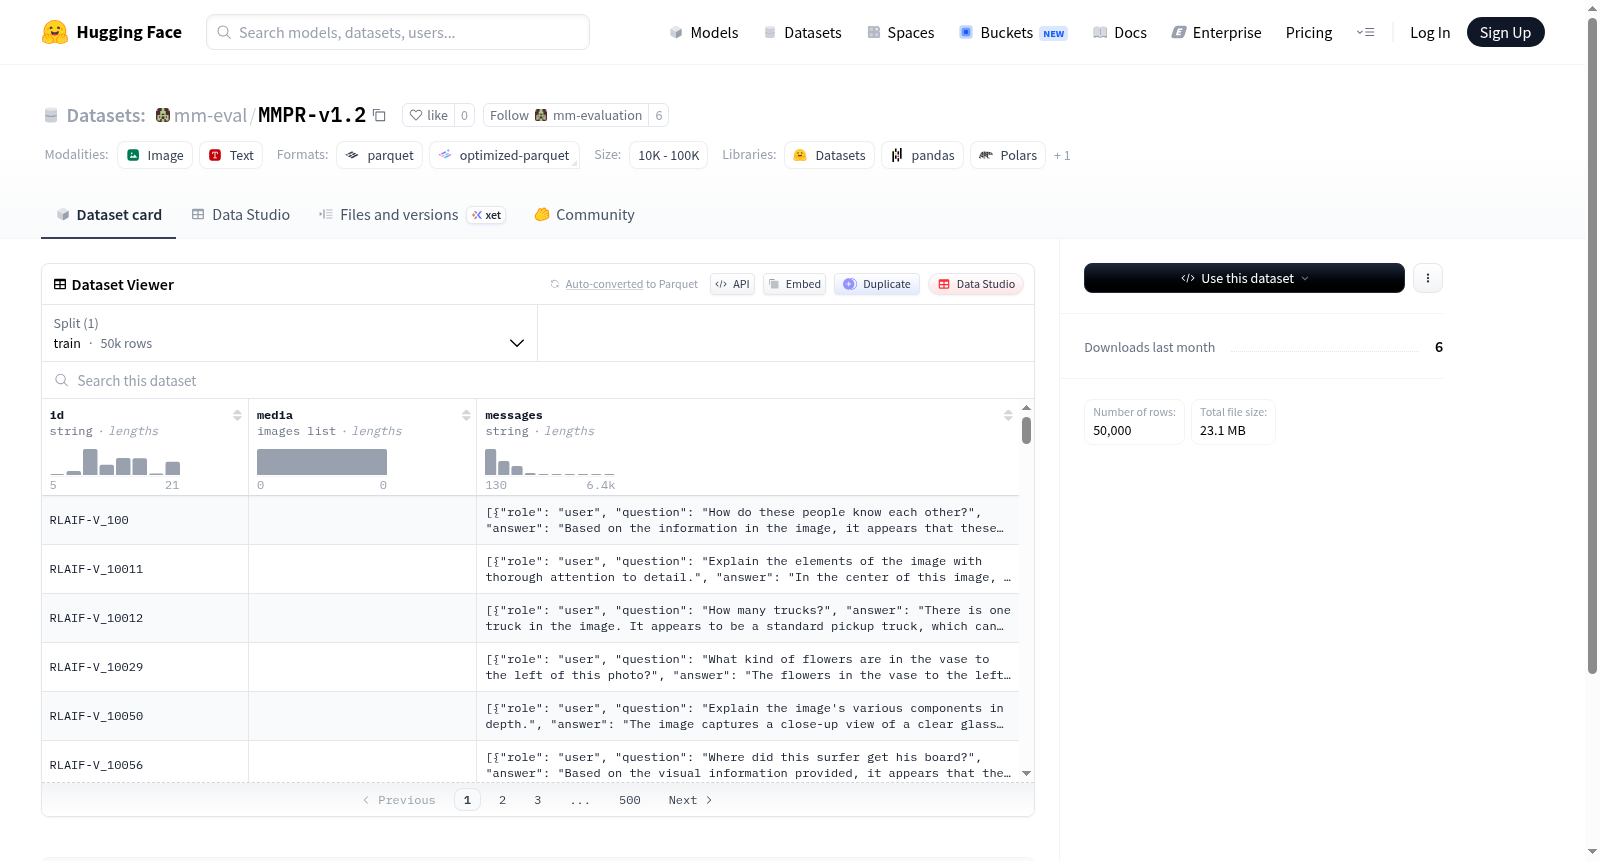Jump to page 500 of the dataset
The image size is (1600, 861).
click(630, 800)
